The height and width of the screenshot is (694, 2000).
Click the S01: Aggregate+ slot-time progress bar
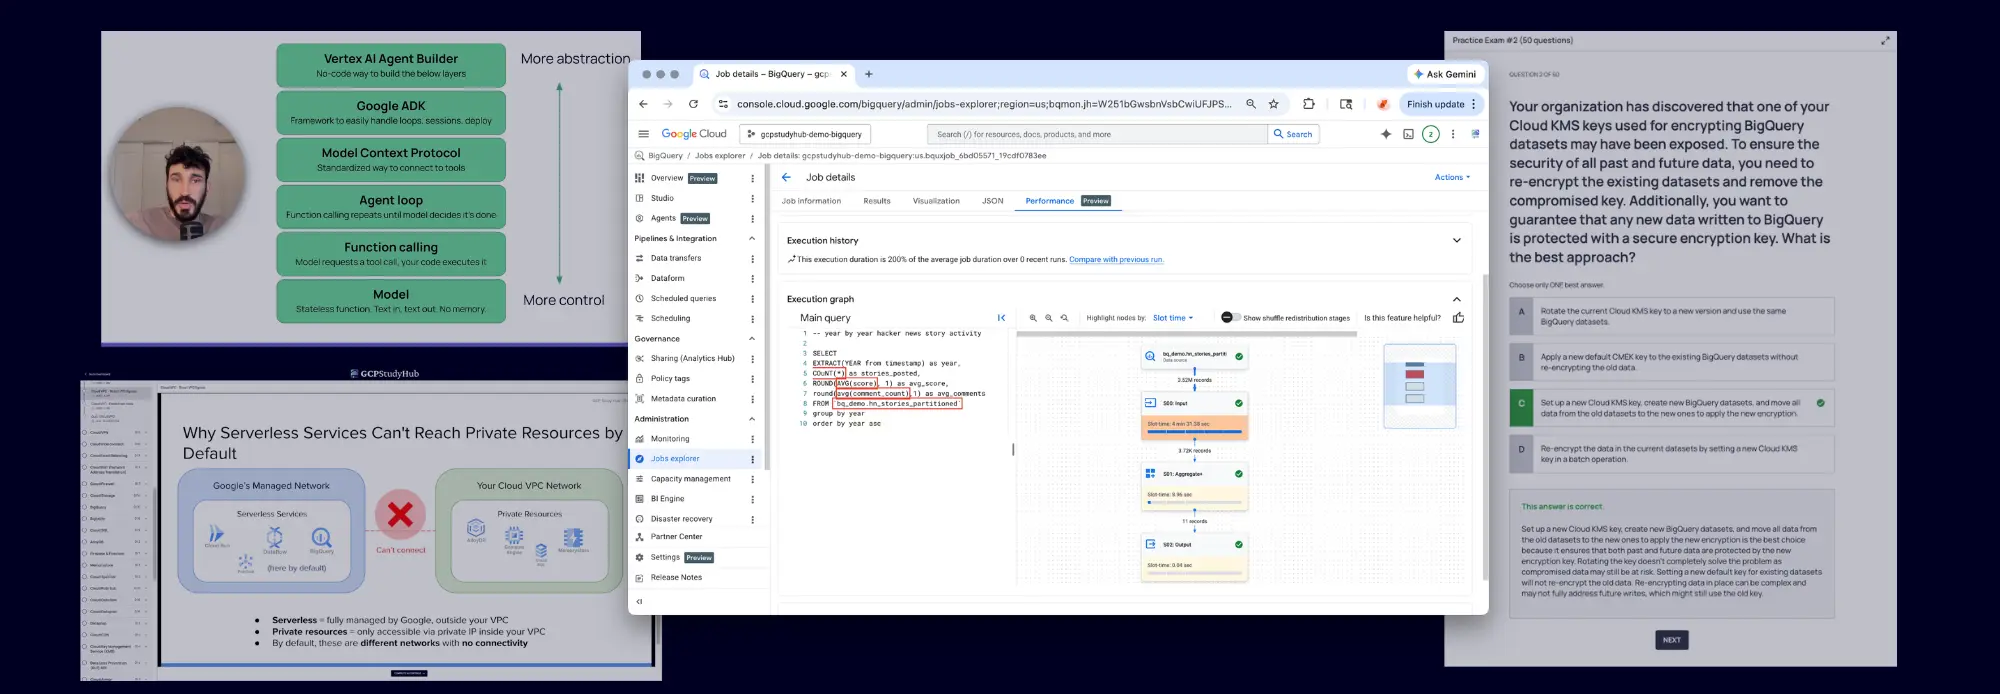tap(1194, 502)
